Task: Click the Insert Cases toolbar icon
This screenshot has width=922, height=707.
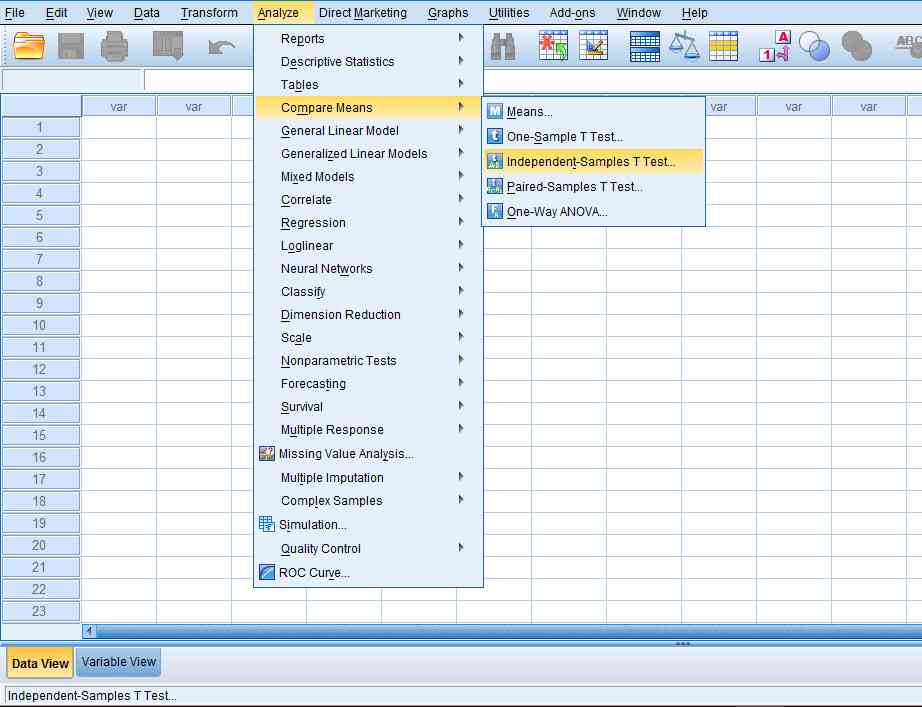Action: 553,46
